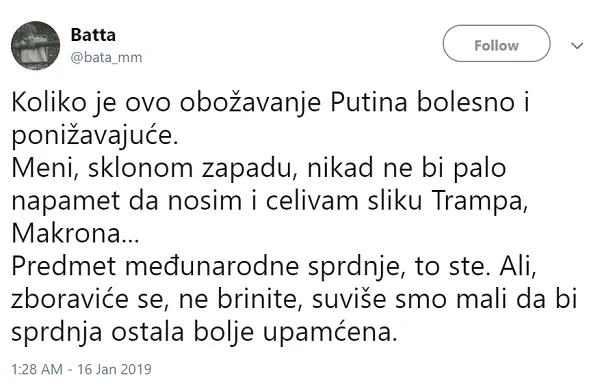Click the word Putina in the tweet
The height and width of the screenshot is (390, 600).
[x=368, y=103]
